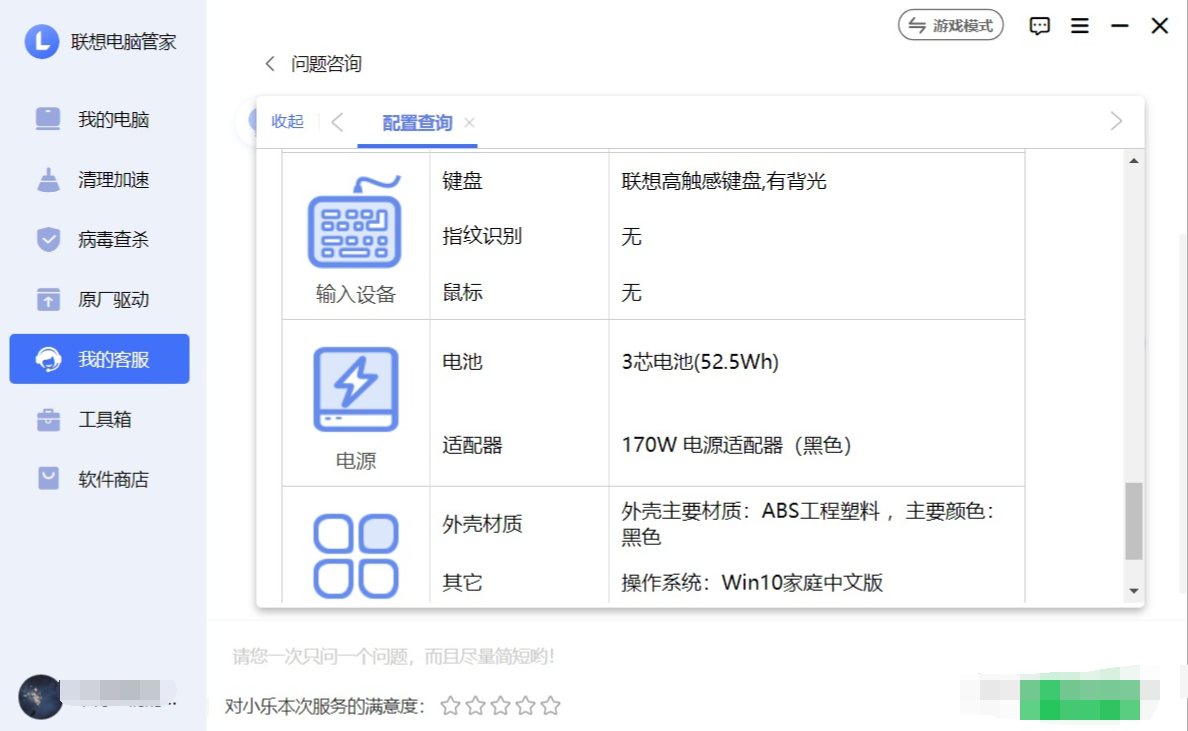Viewport: 1188px width, 731px height.
Task: Collapse panel with 收起 button
Action: click(287, 121)
